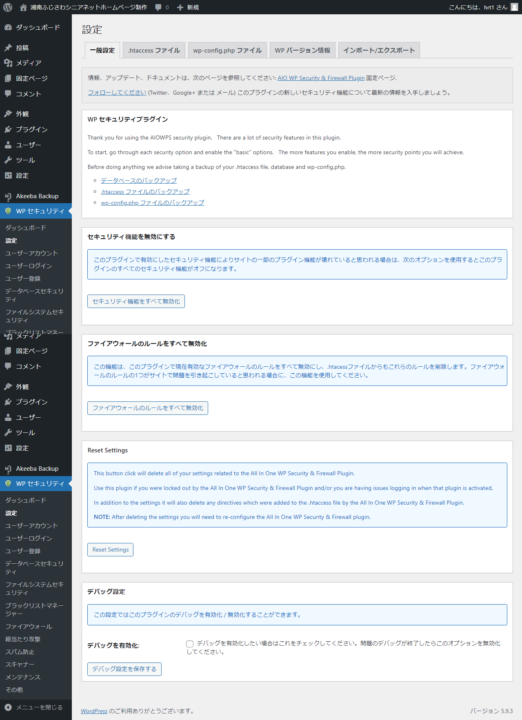Open the AIO WP Security & Firewall Plugin link
522x720 pixels.
point(321,78)
